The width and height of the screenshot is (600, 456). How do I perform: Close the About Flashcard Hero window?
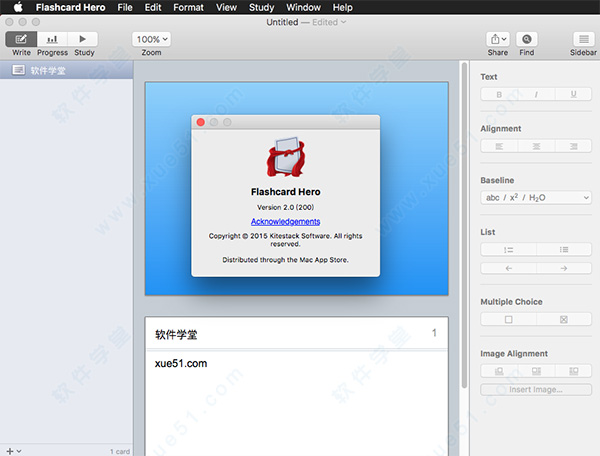pyautogui.click(x=201, y=122)
